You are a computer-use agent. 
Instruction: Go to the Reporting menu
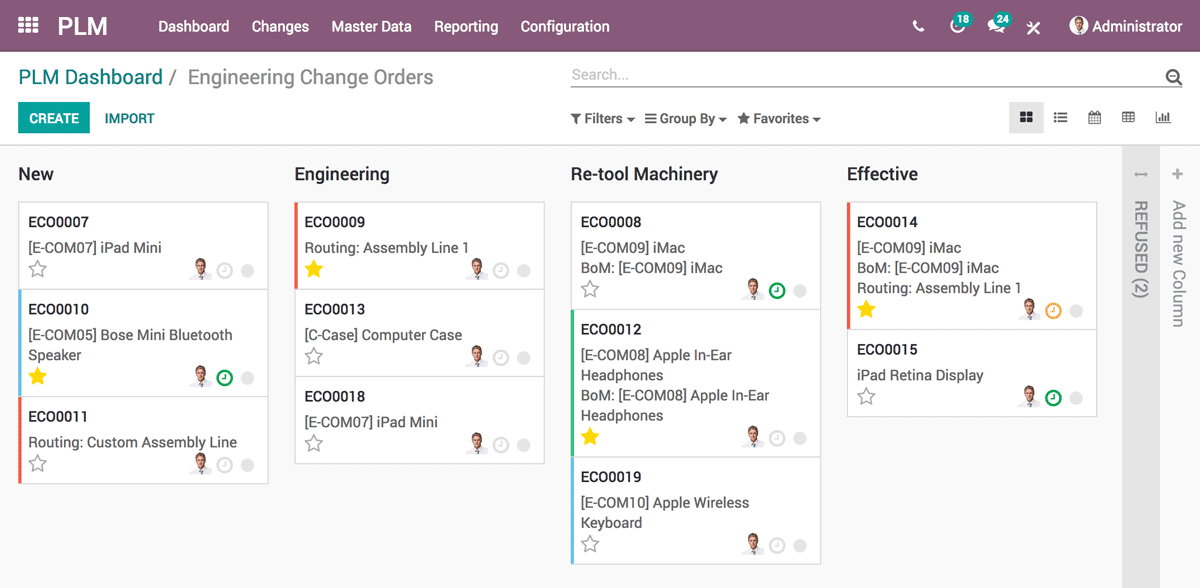click(466, 27)
